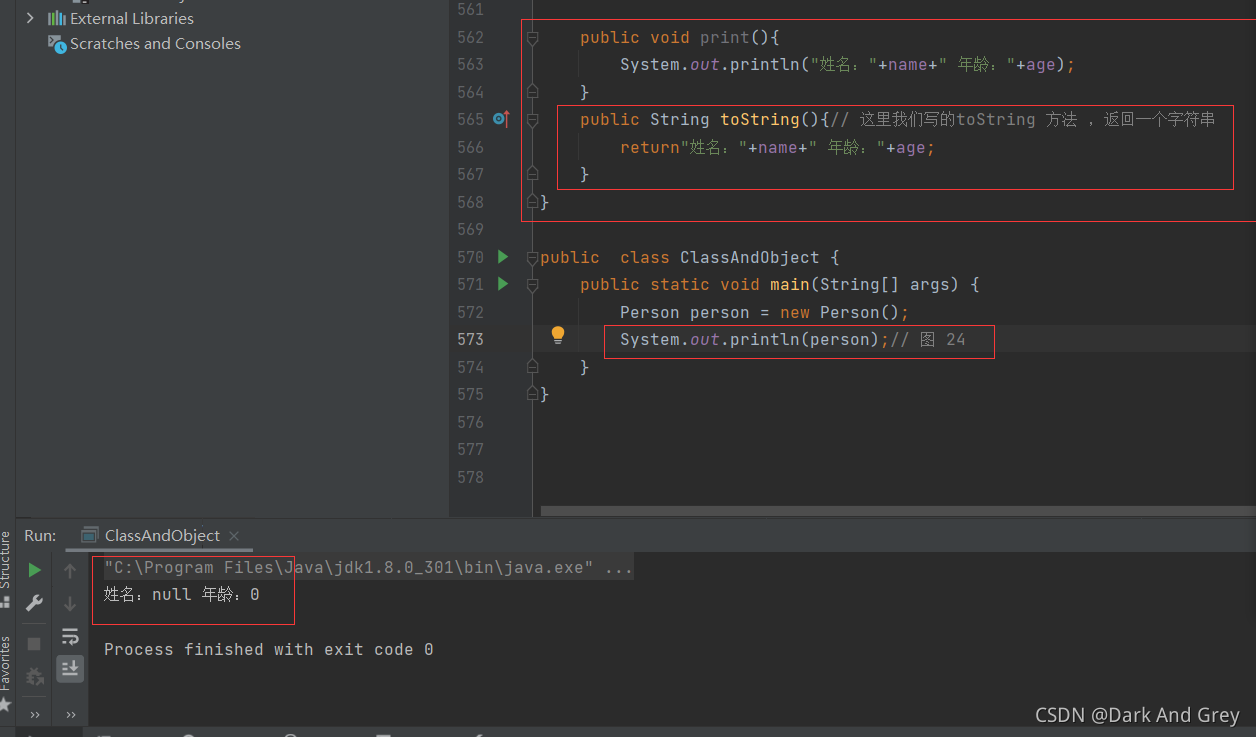Click 'System.out.println(person)' on line 573
This screenshot has height=737, width=1256.
(x=750, y=340)
